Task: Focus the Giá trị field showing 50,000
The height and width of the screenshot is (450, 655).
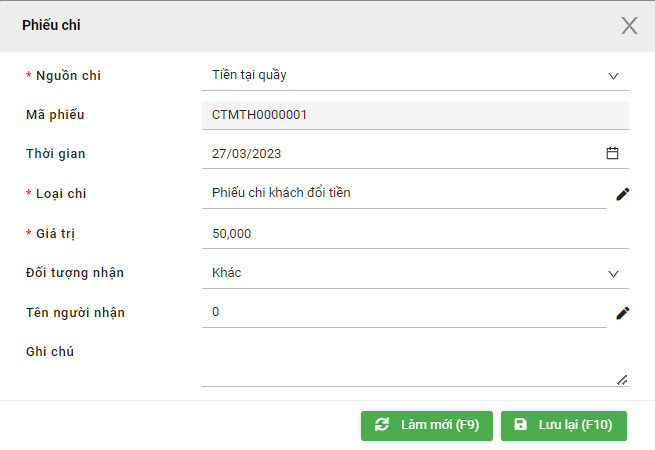Action: tap(415, 234)
